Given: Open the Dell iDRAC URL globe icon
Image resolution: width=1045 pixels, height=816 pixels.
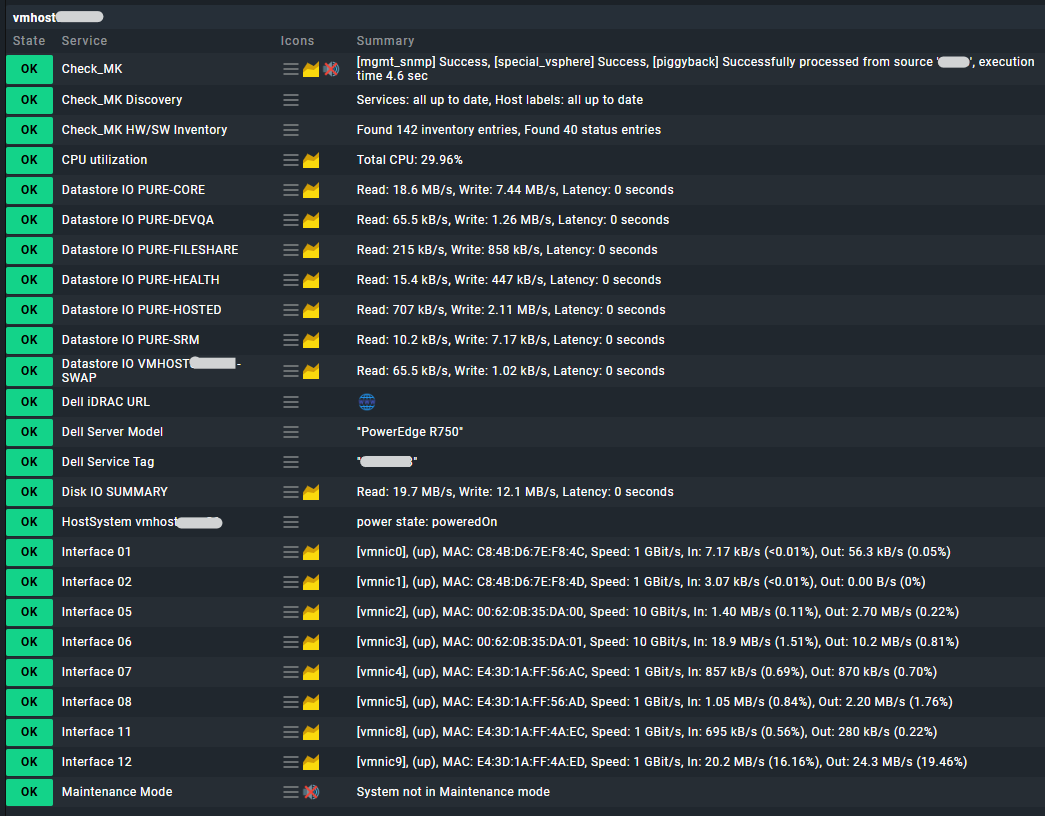Looking at the screenshot, I should (x=367, y=402).
